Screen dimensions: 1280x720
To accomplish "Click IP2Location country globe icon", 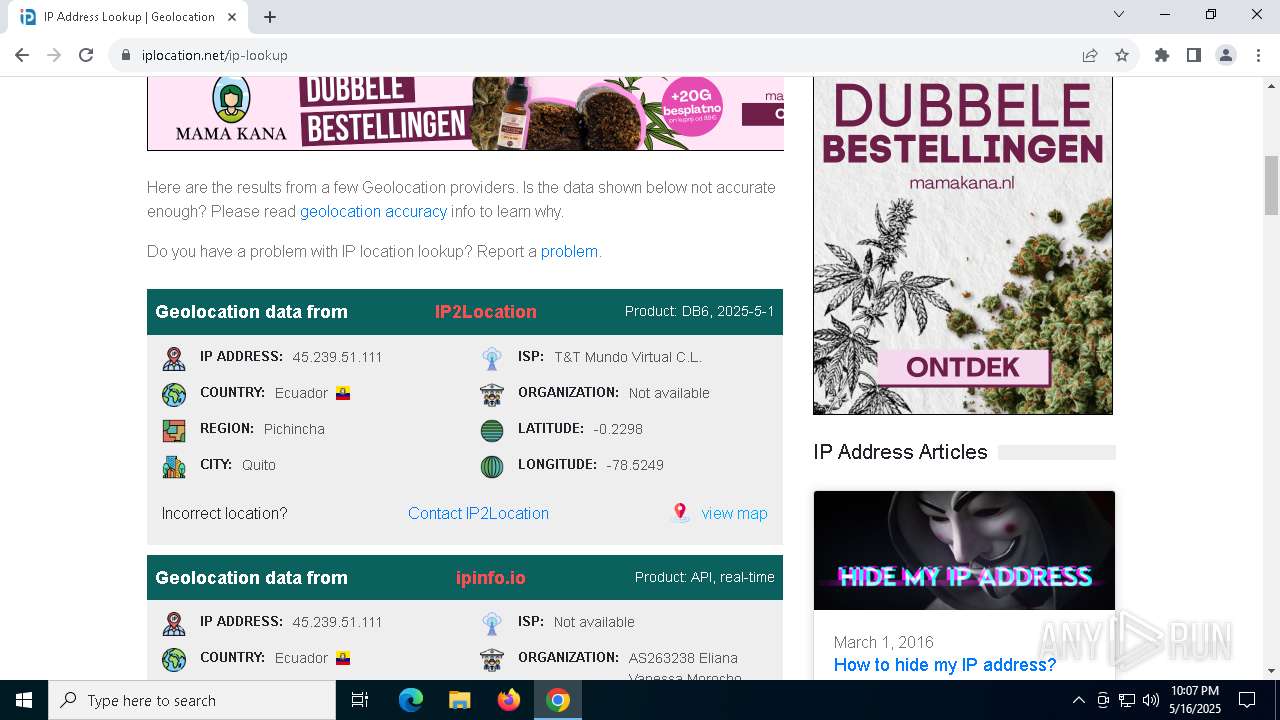I will click(174, 394).
